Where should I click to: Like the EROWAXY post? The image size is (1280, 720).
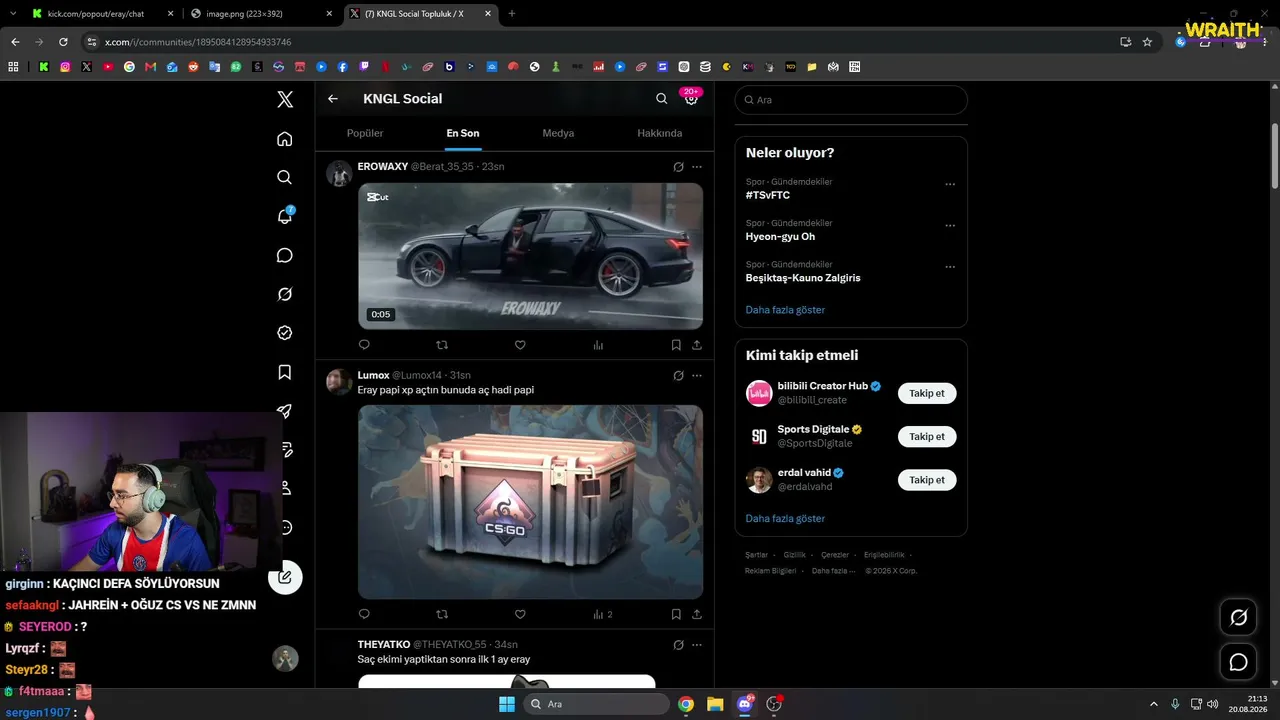tap(520, 345)
